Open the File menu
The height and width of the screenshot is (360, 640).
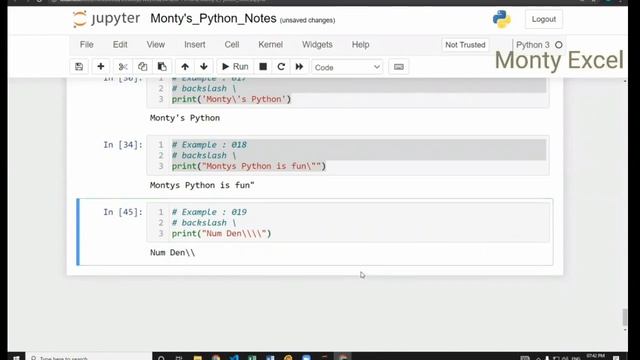[x=87, y=44]
